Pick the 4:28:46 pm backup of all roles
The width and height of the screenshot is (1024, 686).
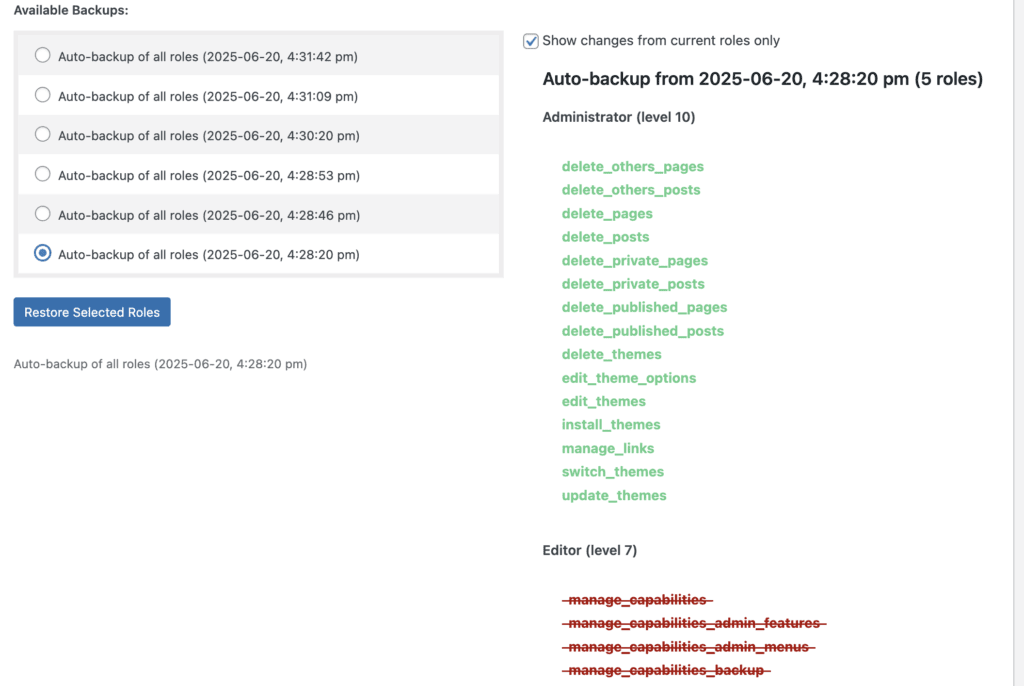click(42, 213)
